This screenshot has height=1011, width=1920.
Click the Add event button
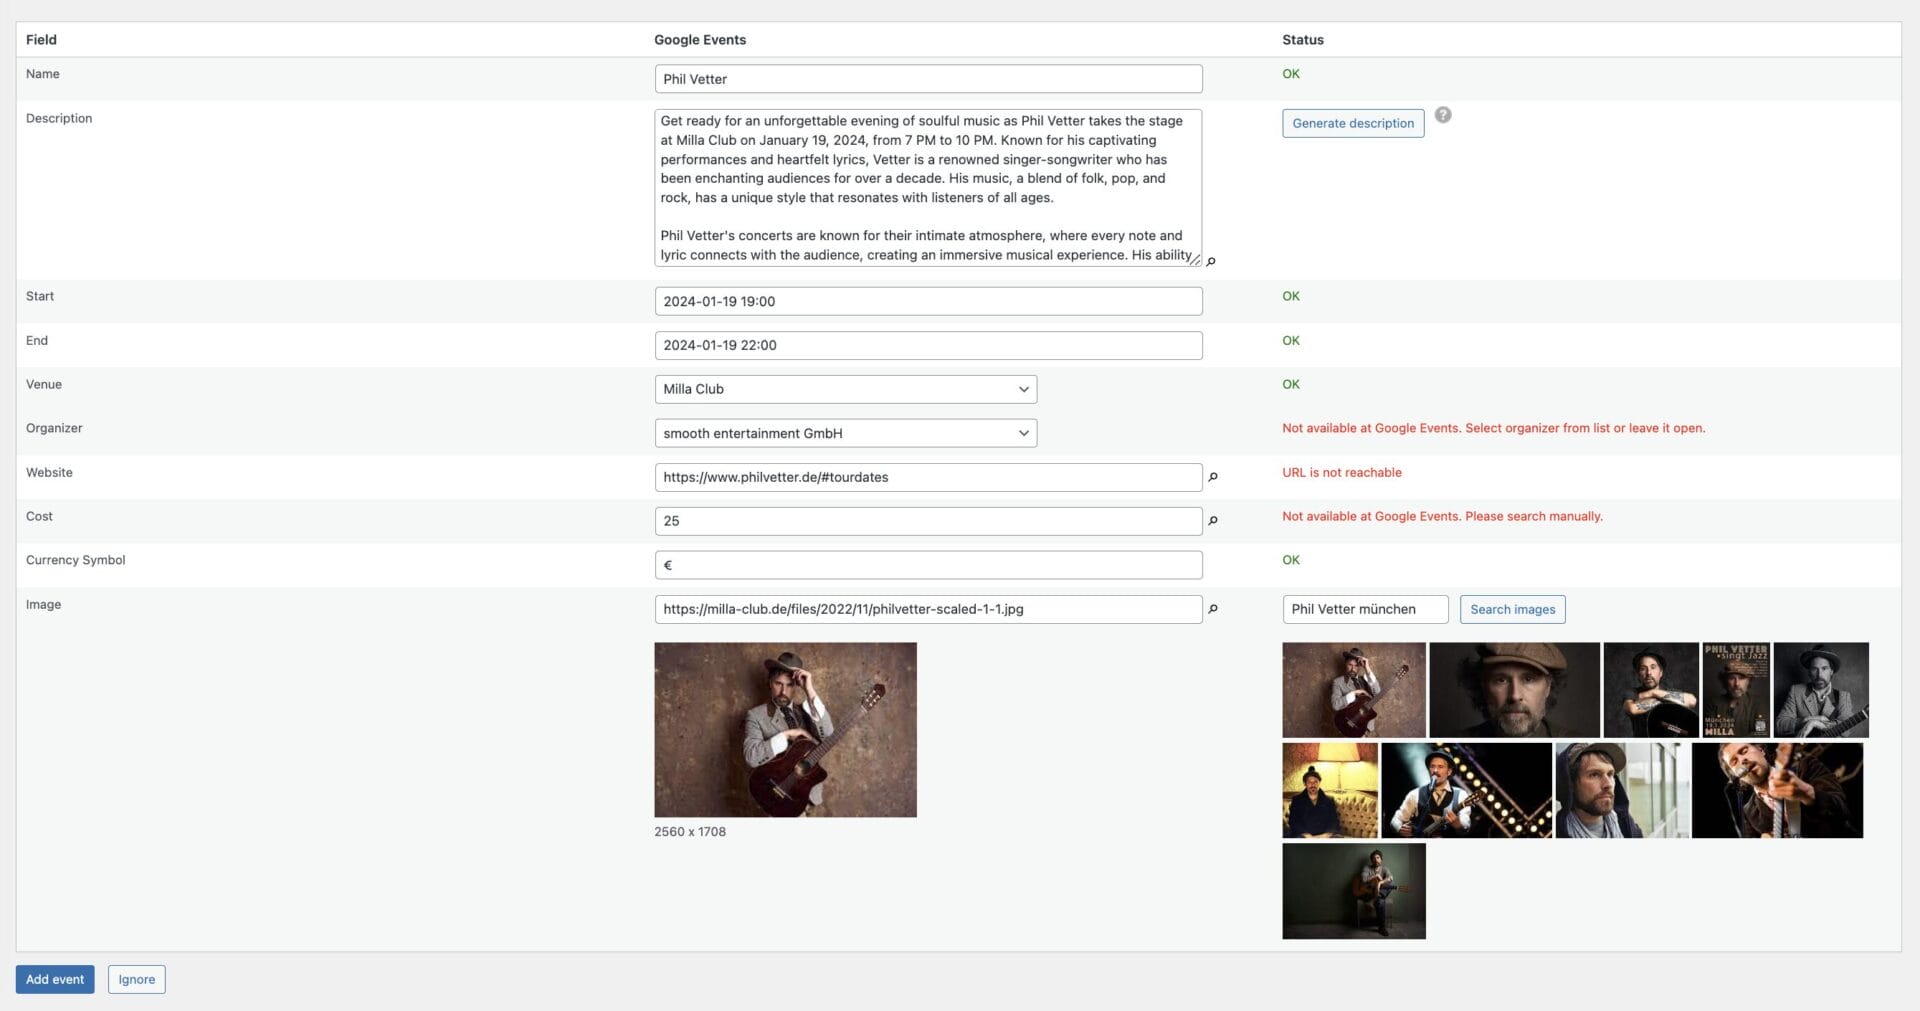coord(55,979)
